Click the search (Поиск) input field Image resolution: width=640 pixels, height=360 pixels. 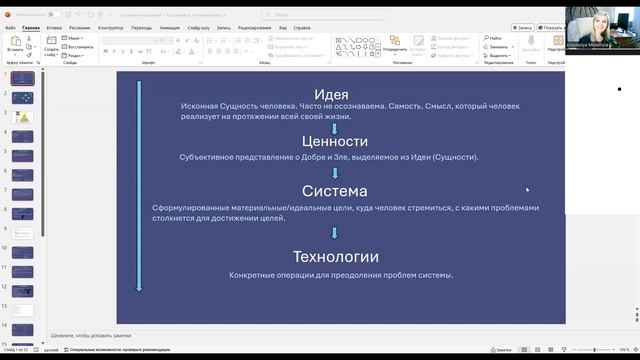pyautogui.click(x=322, y=15)
